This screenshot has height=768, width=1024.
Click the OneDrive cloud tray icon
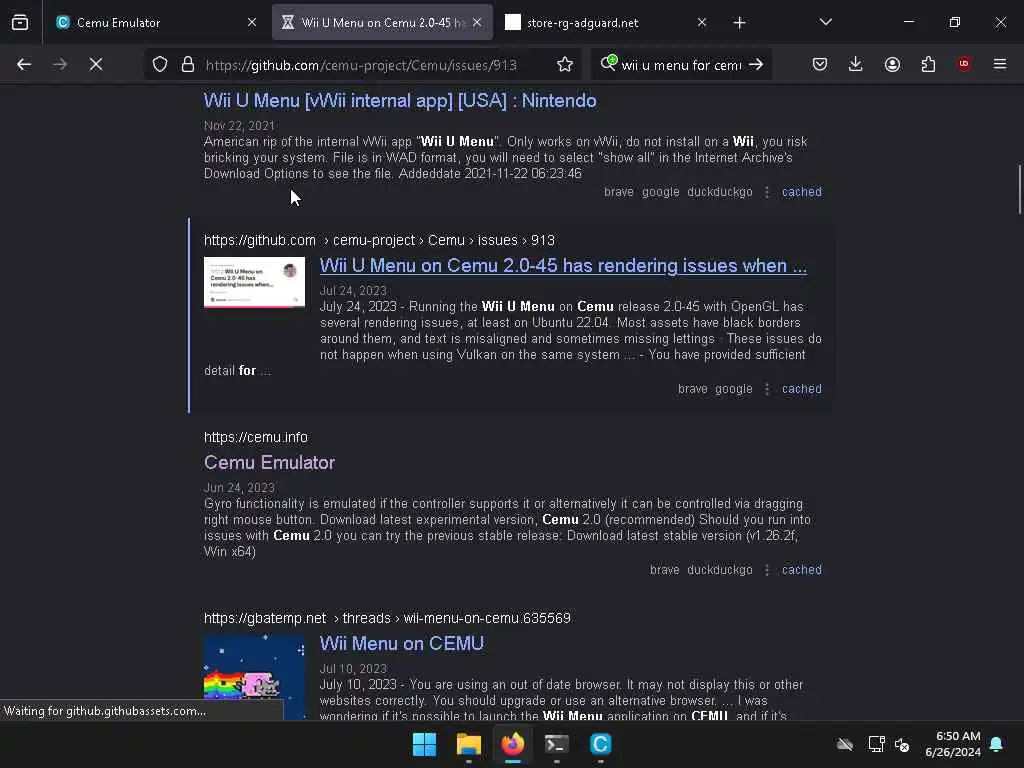coord(845,744)
